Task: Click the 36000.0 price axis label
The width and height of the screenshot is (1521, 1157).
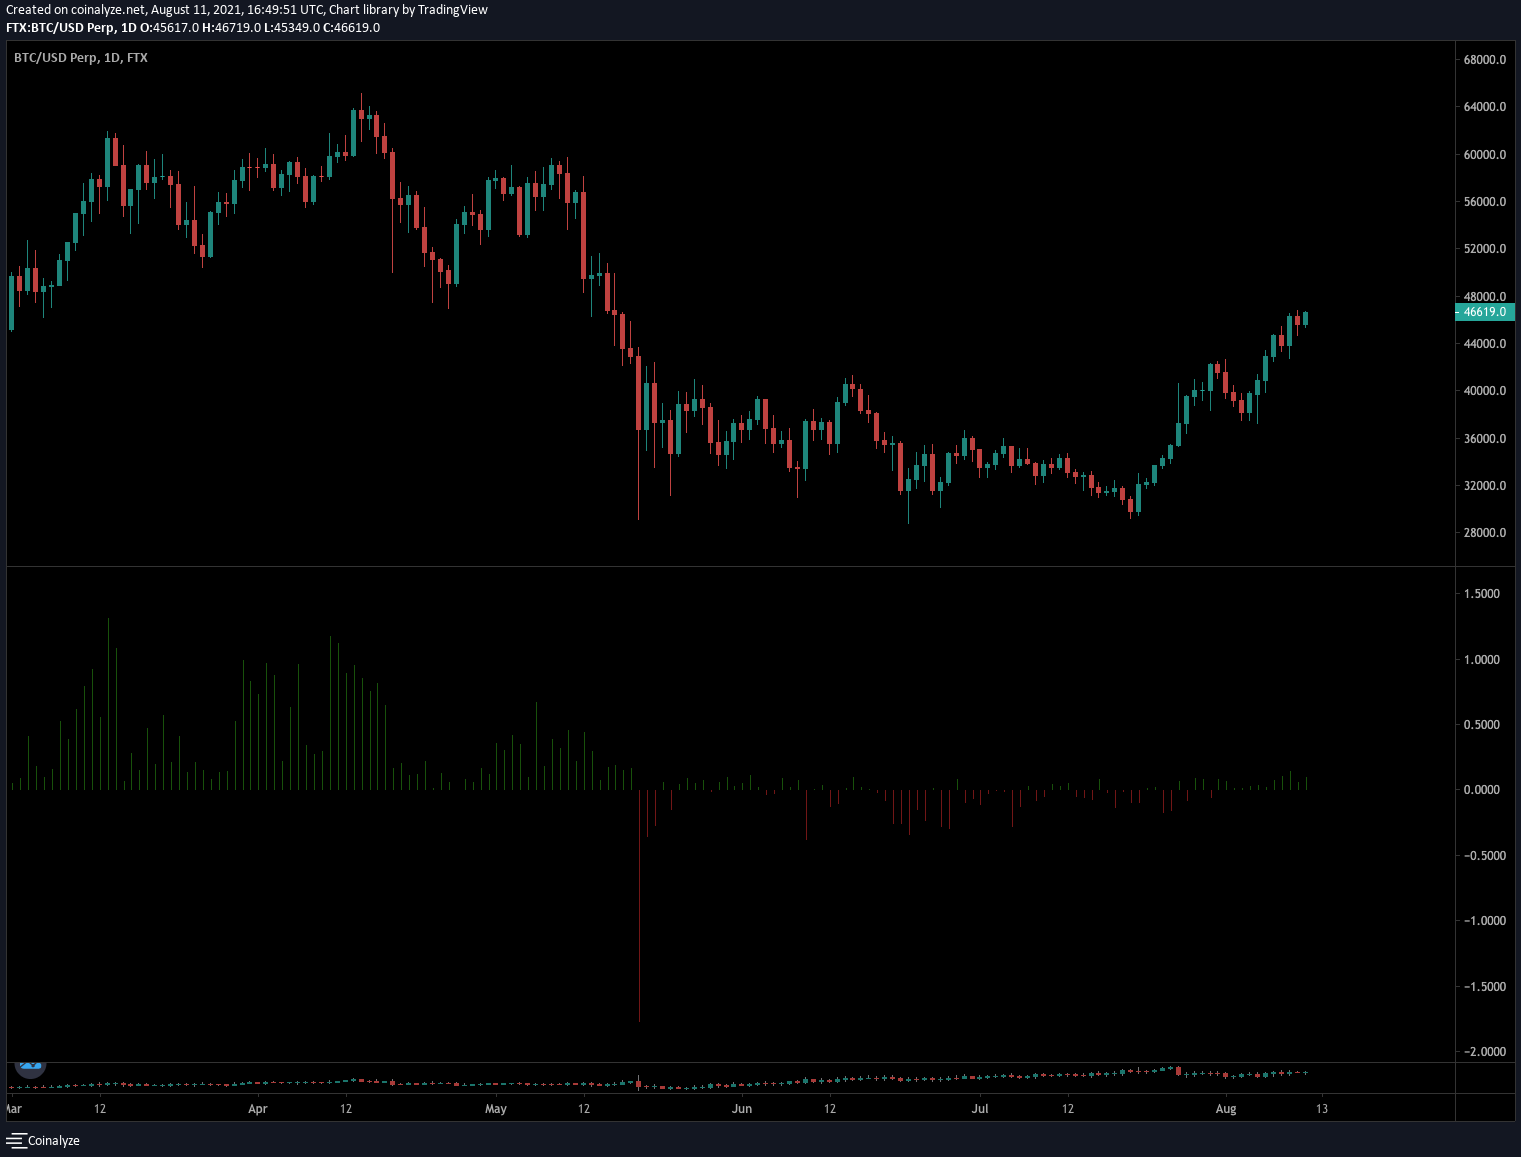Action: 1485,439
